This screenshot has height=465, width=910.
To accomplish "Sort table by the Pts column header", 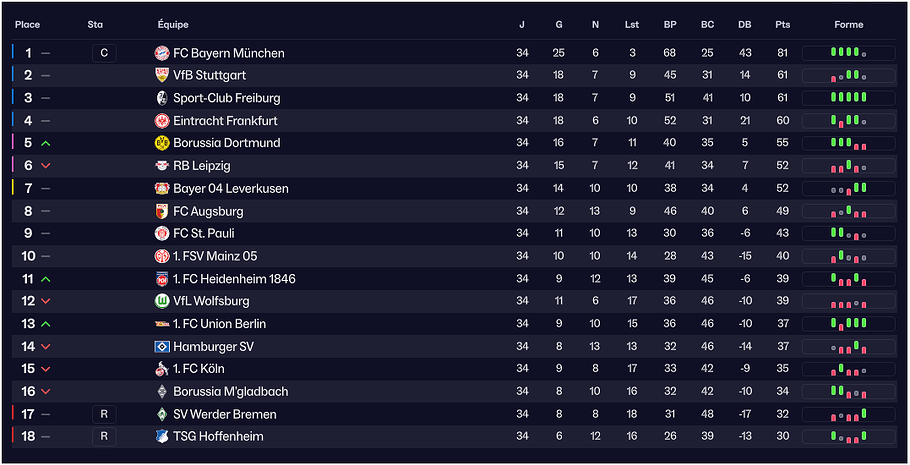I will coord(782,24).
